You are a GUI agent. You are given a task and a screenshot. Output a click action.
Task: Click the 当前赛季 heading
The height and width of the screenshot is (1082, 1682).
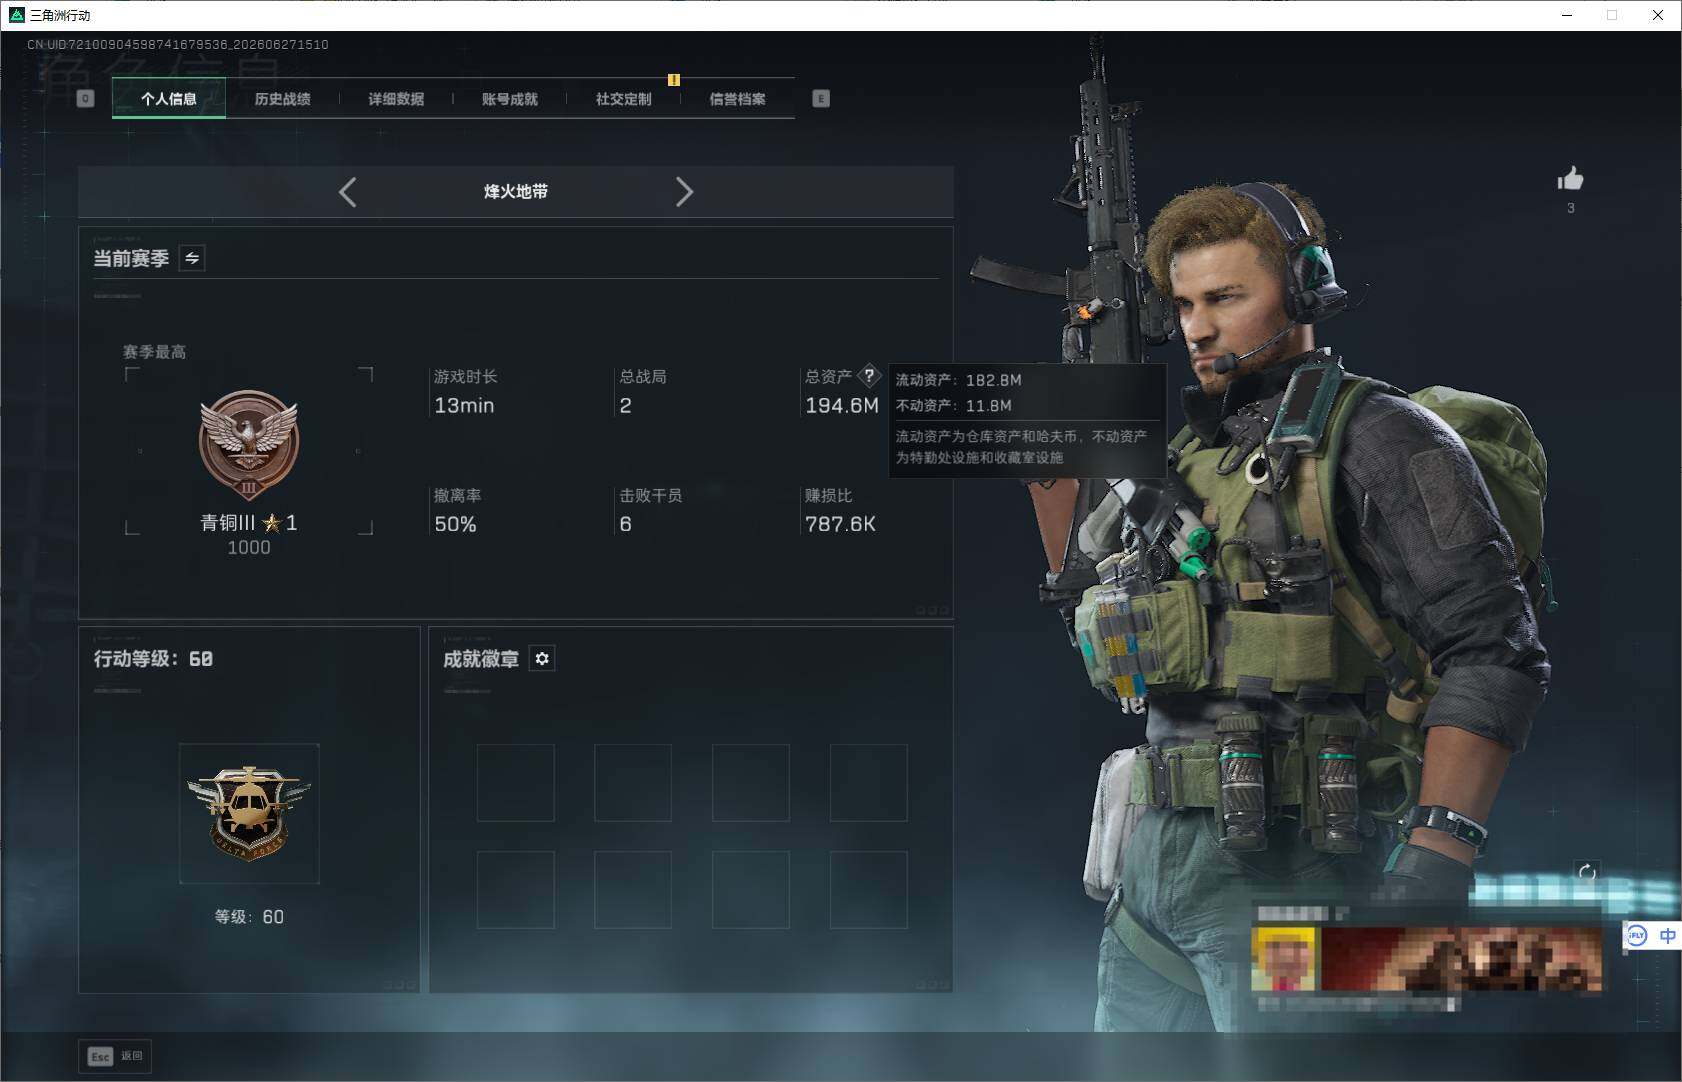(131, 259)
